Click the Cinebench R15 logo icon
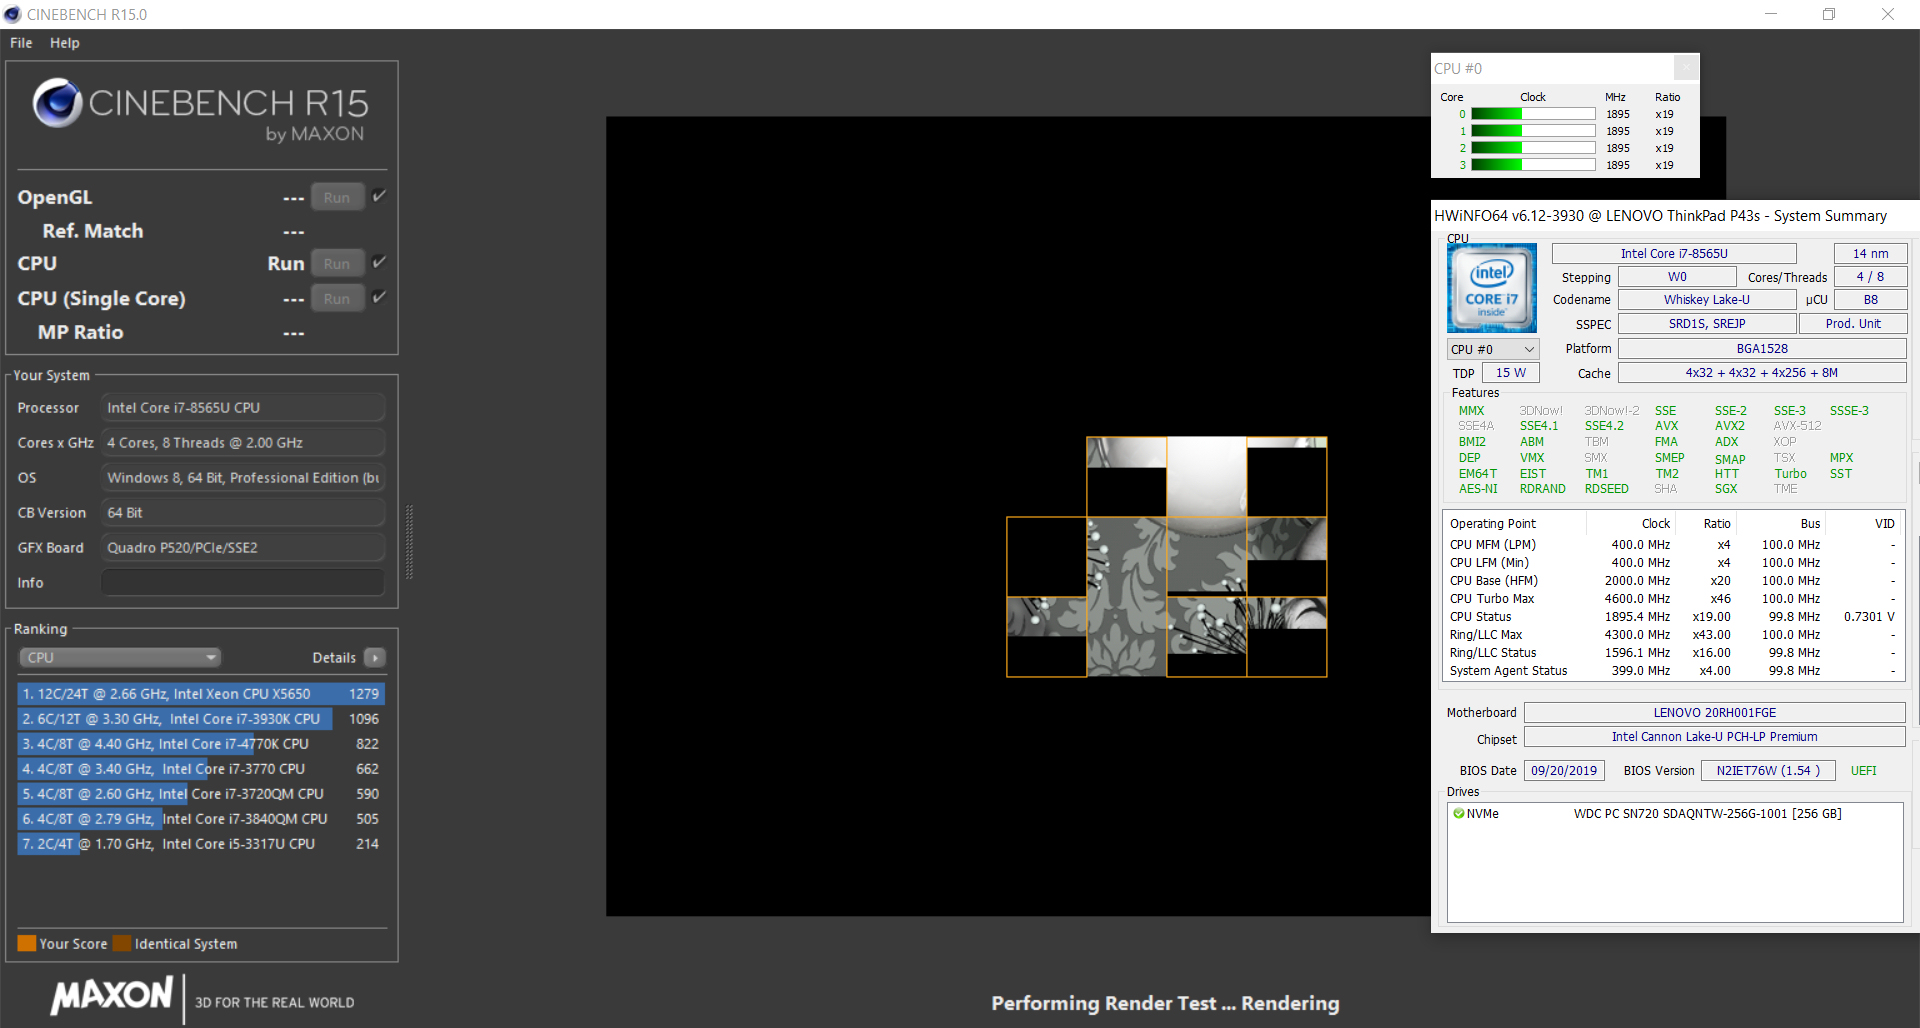This screenshot has height=1028, width=1920. point(57,102)
